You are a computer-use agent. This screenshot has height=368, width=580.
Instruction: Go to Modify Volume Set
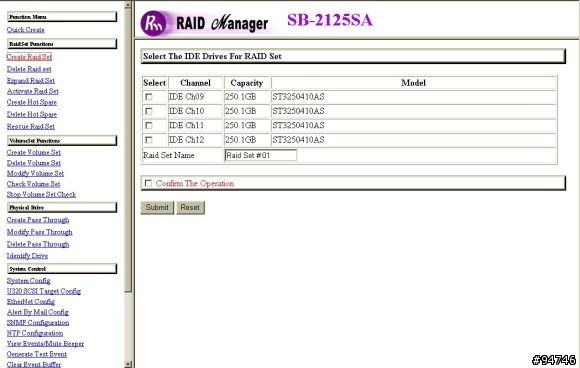[x=35, y=173]
